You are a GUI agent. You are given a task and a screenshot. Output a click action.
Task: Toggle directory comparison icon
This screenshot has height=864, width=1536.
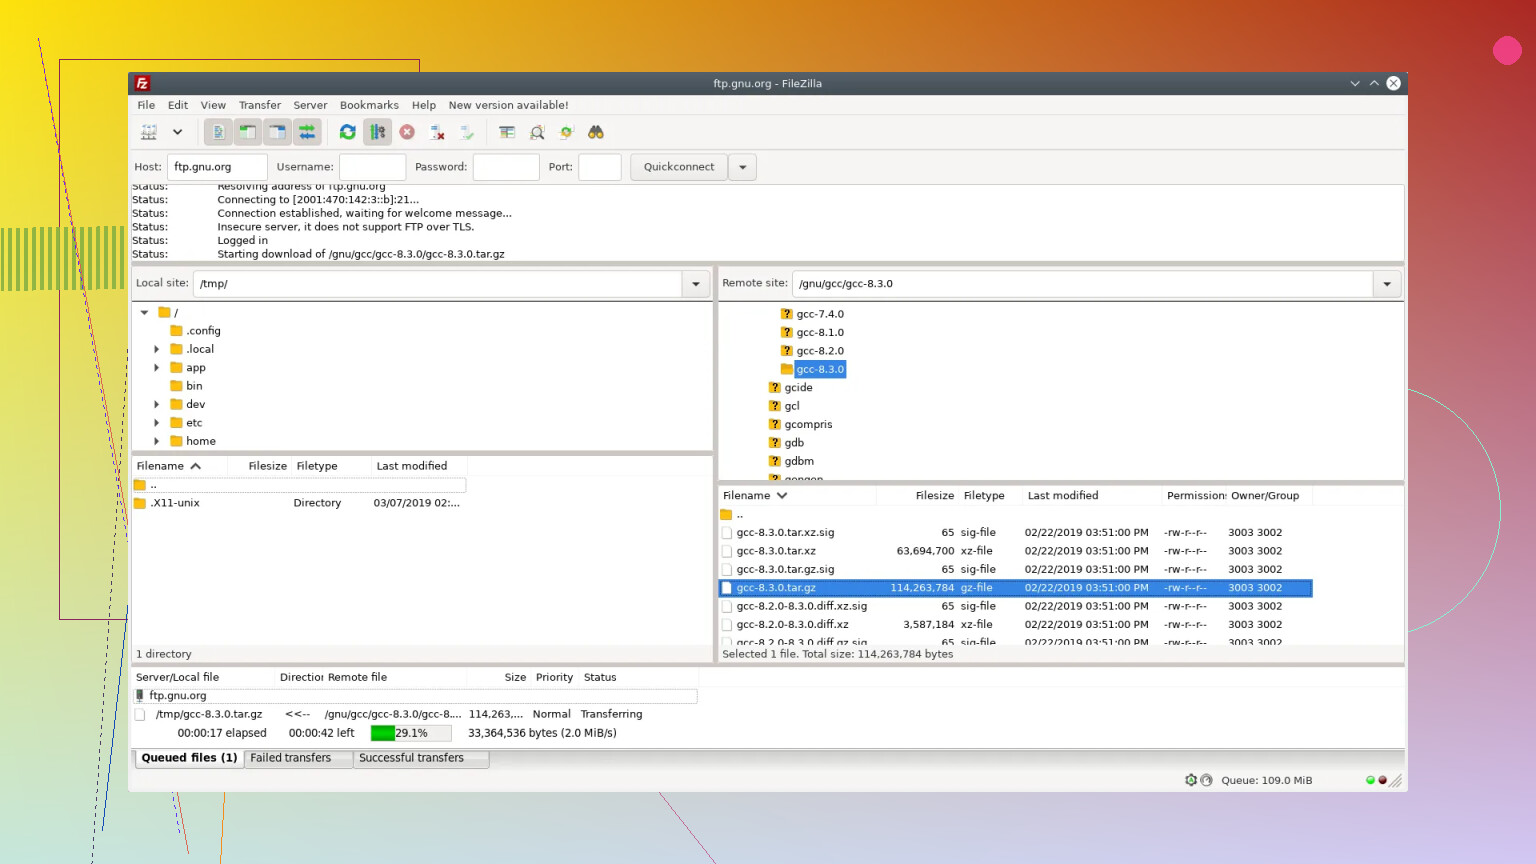coord(537,132)
